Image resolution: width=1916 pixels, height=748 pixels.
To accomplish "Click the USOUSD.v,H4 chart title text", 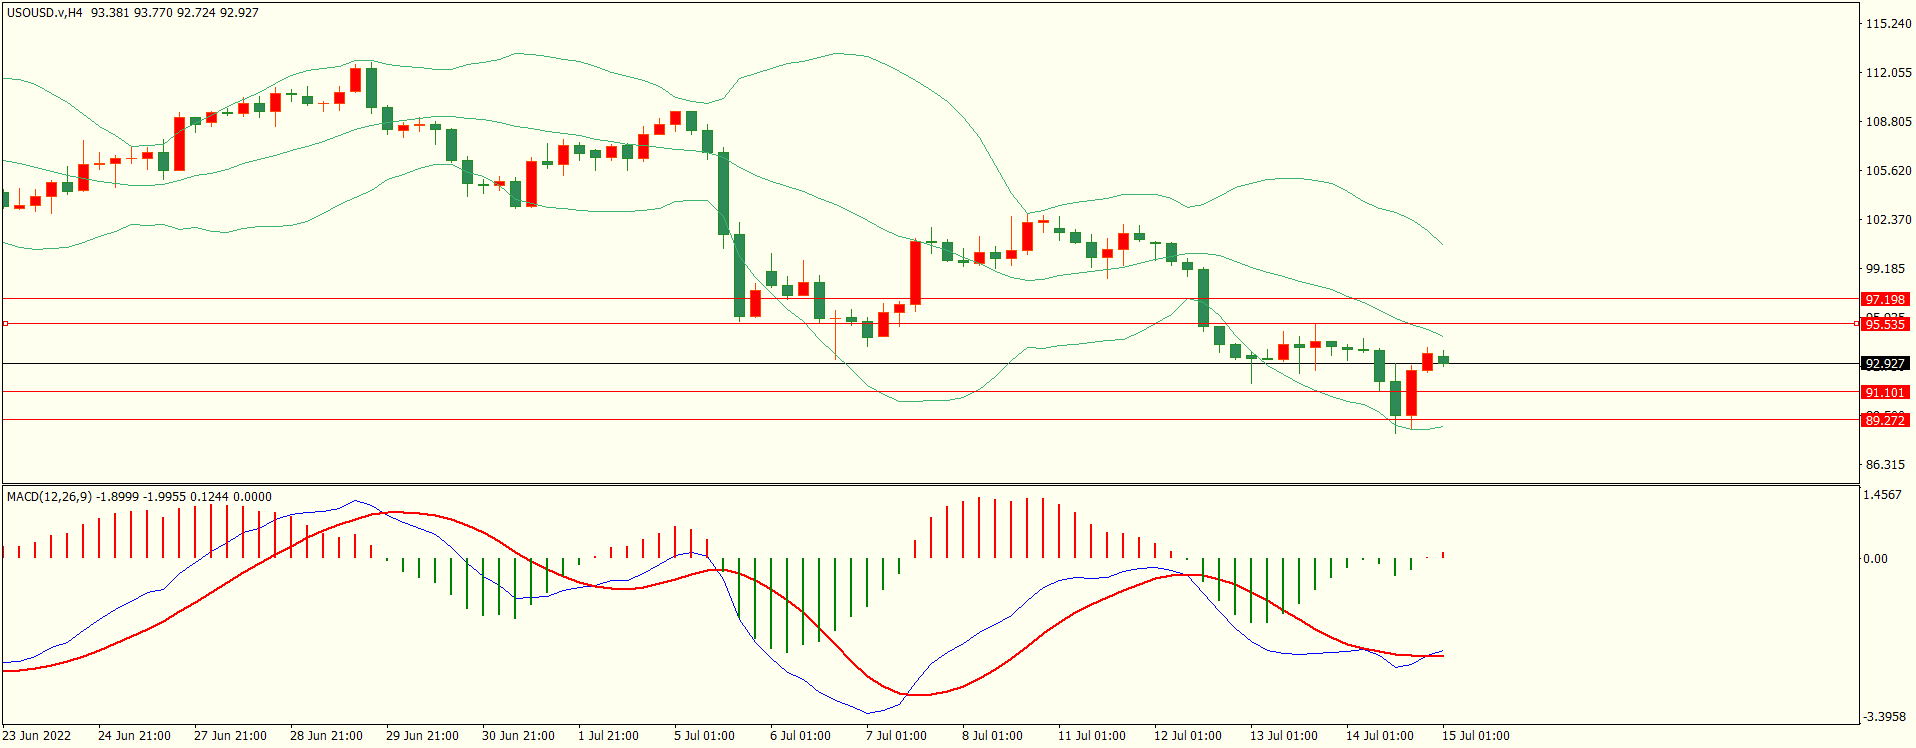I will [x=45, y=13].
